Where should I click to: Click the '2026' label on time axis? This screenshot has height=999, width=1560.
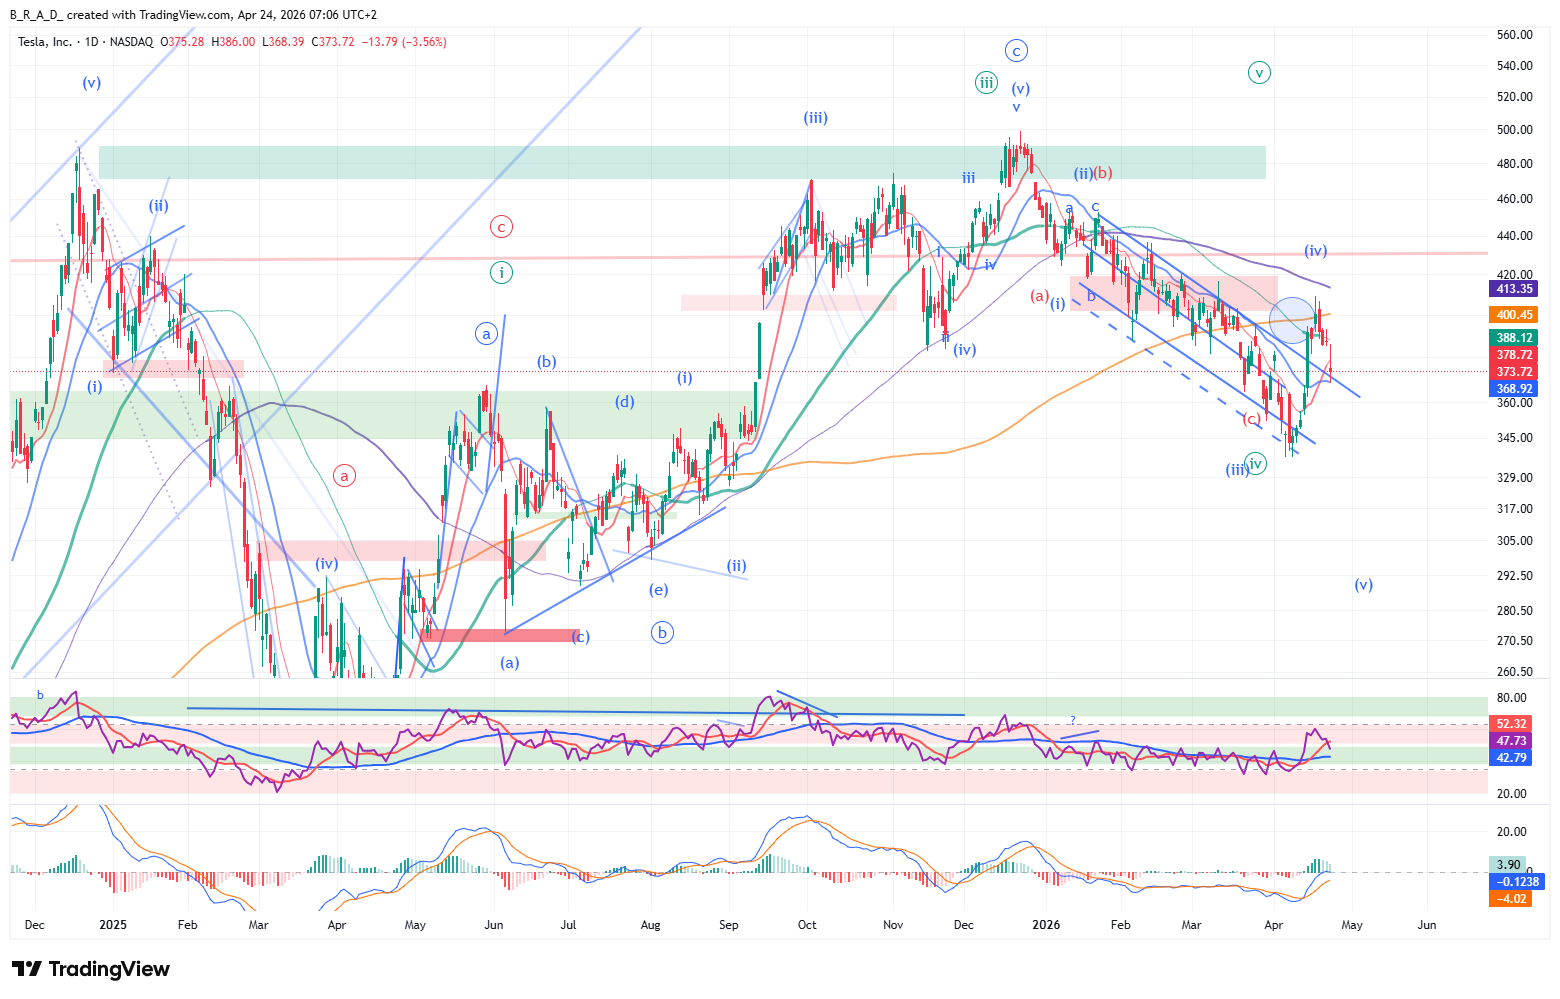coord(1045,925)
